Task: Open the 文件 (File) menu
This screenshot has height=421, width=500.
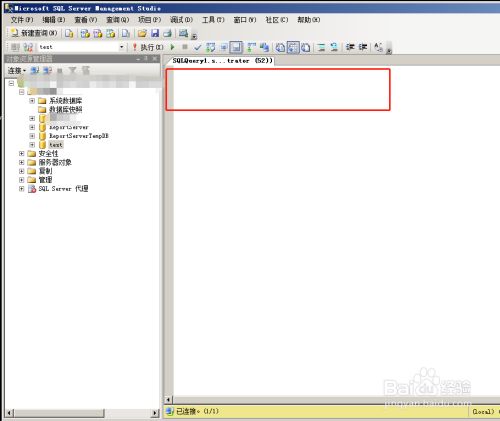Action: pos(22,20)
